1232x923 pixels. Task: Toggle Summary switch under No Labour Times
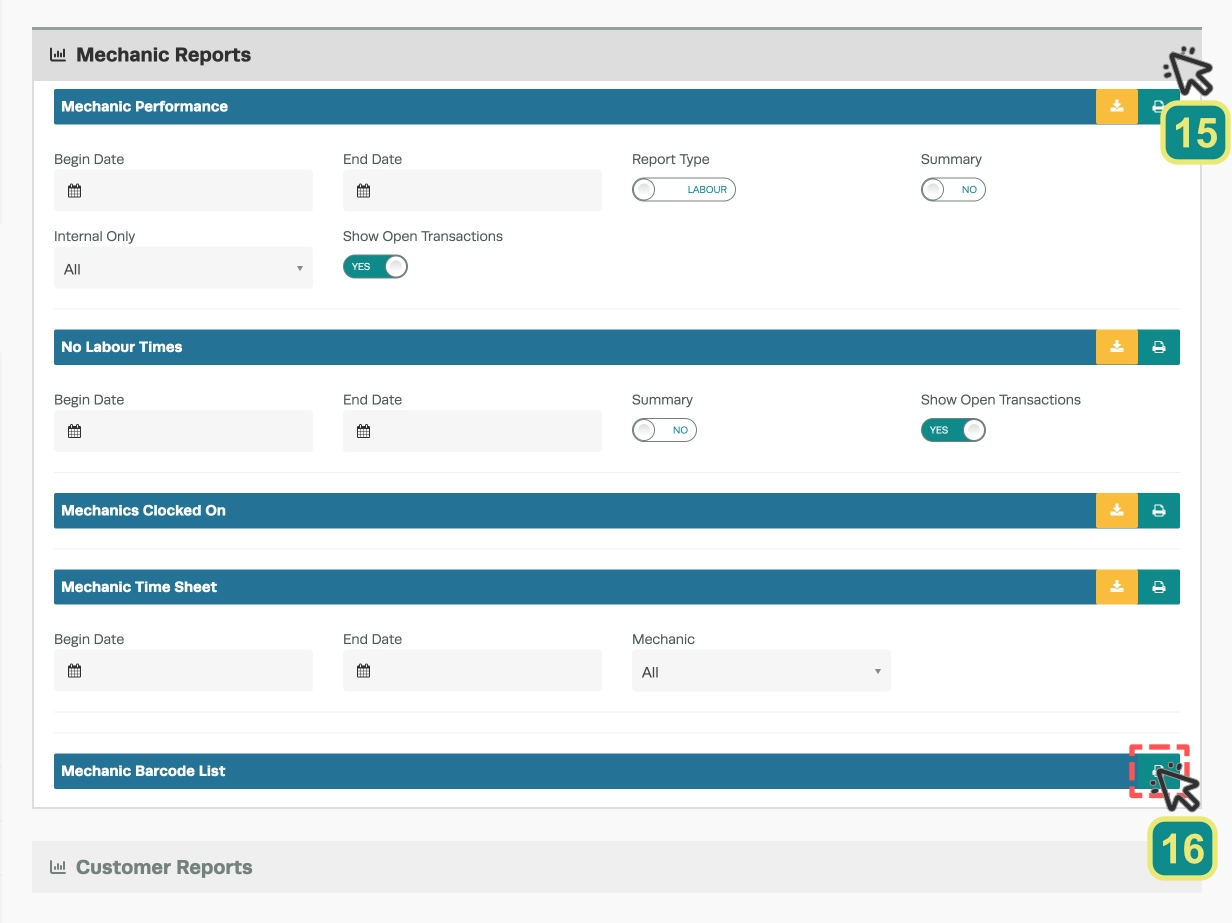click(664, 430)
